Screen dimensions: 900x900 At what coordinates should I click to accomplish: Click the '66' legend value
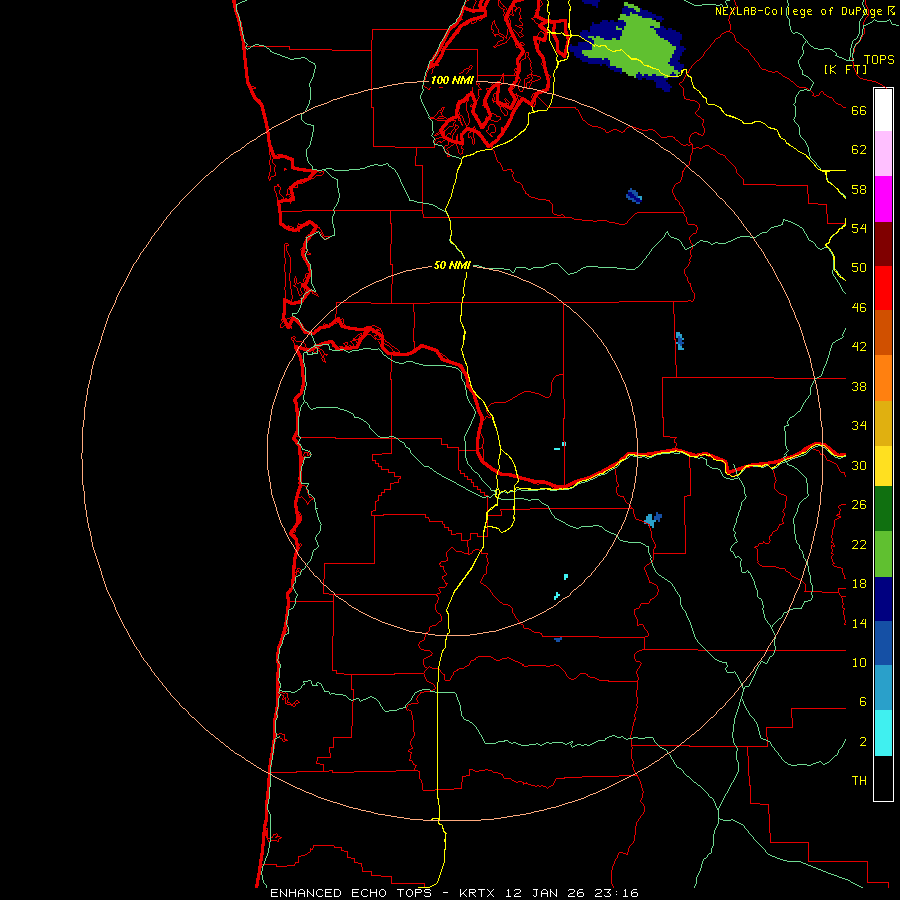point(859,110)
